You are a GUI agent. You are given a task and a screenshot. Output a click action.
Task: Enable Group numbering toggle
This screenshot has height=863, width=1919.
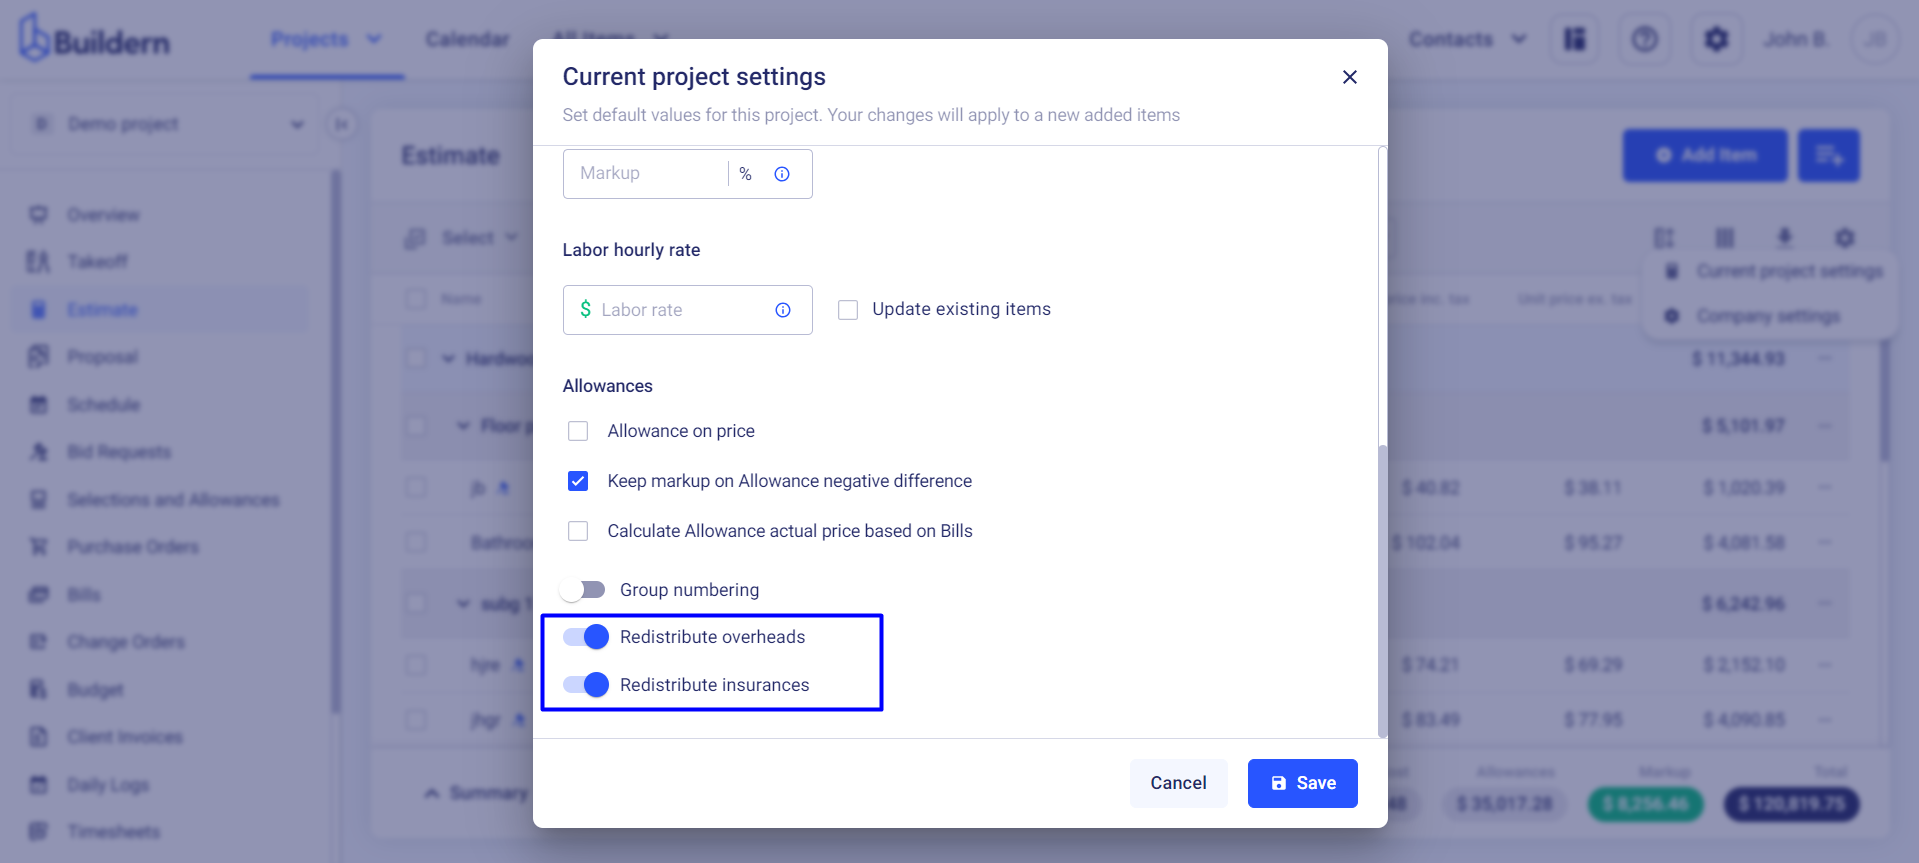point(583,590)
